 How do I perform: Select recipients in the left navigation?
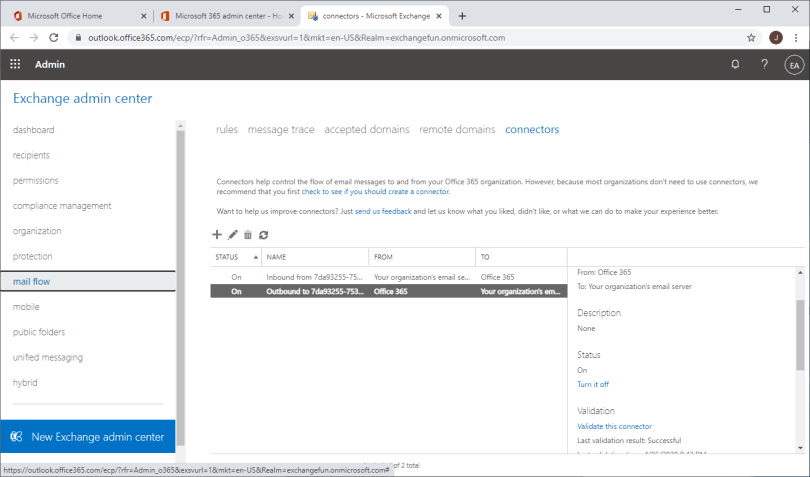31,155
